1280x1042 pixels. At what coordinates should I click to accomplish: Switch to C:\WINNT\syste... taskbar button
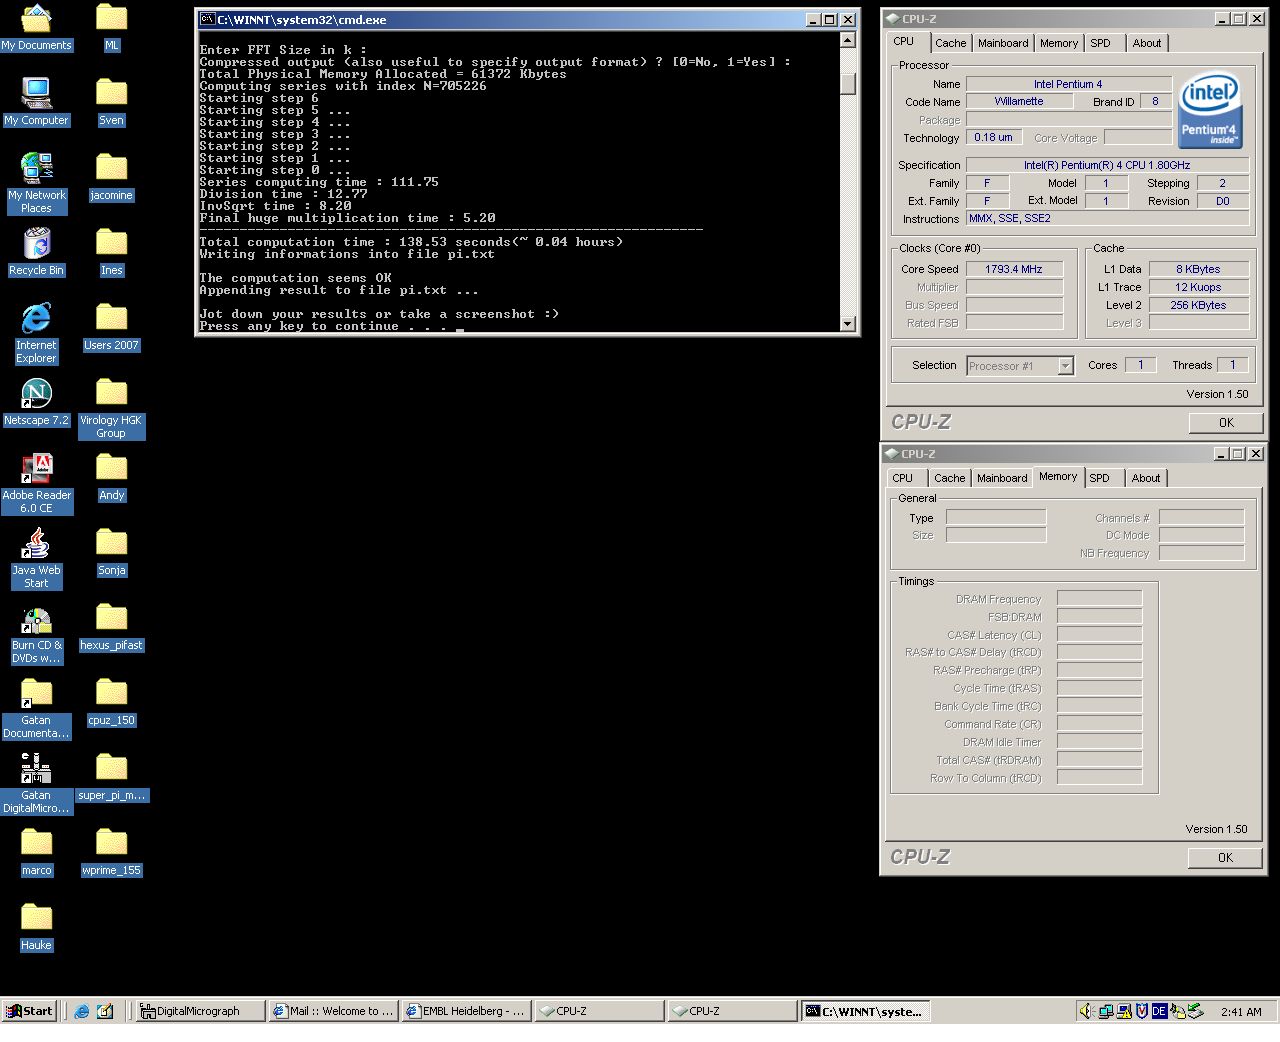[865, 1011]
